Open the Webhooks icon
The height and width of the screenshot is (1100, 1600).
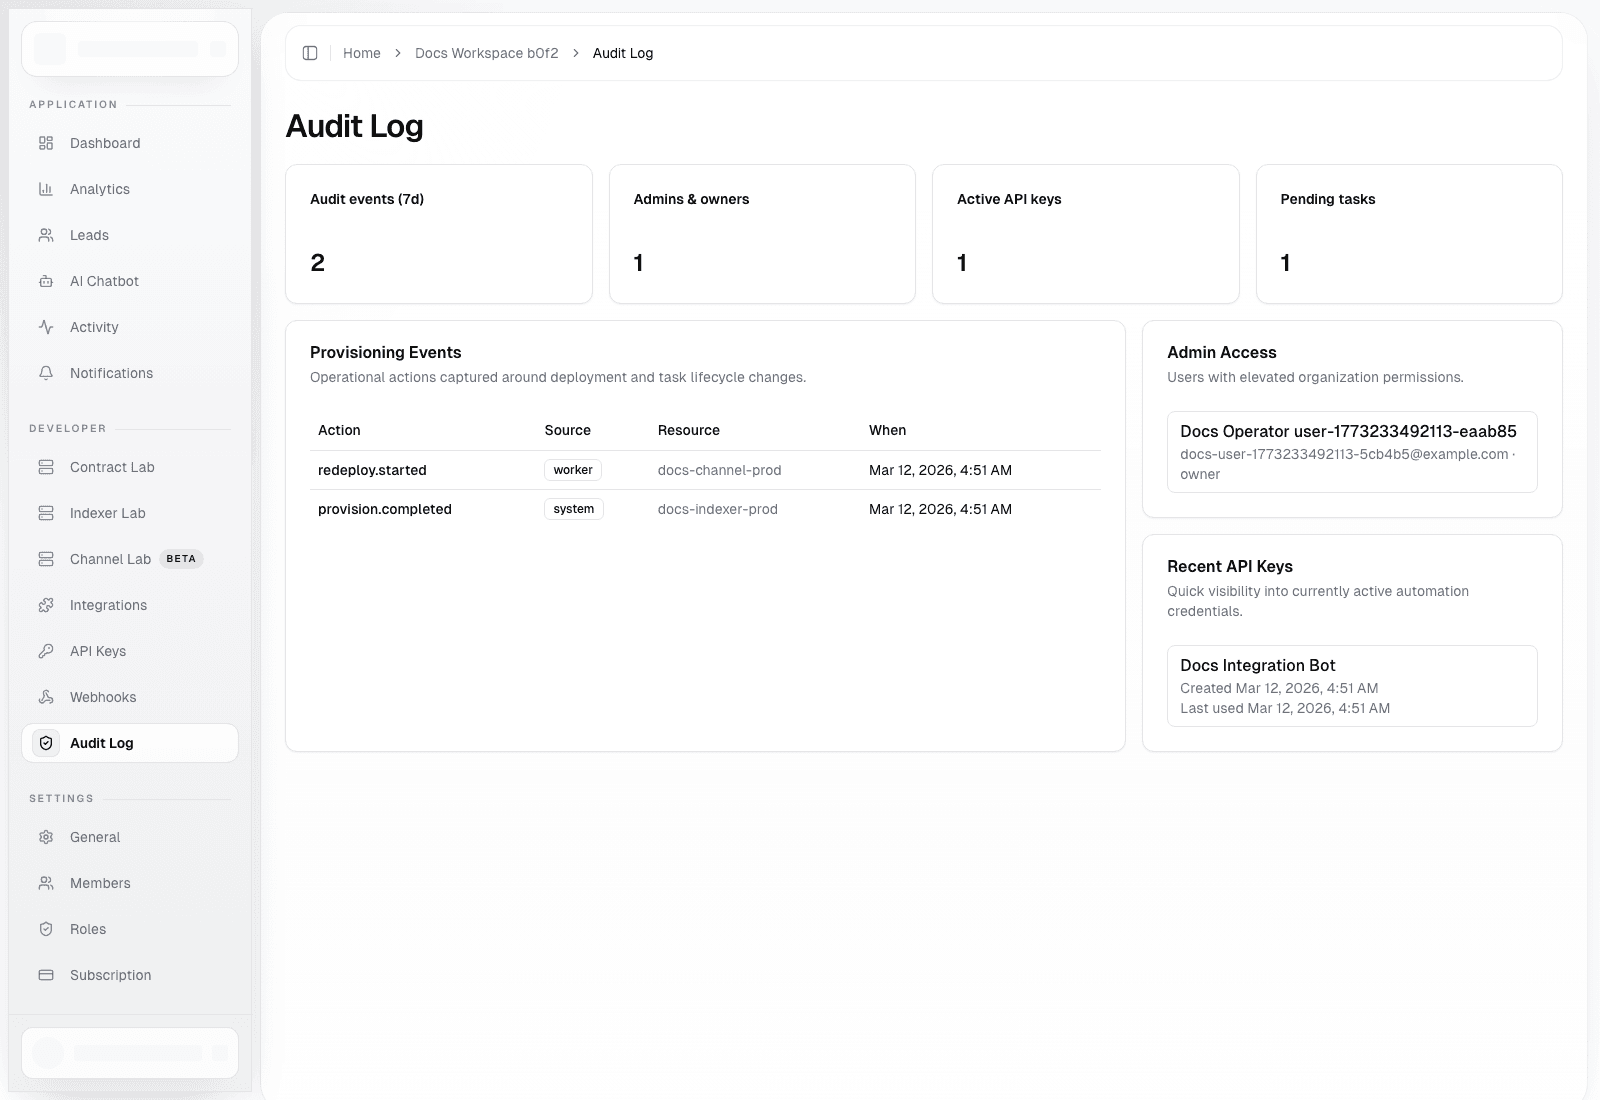(46, 697)
